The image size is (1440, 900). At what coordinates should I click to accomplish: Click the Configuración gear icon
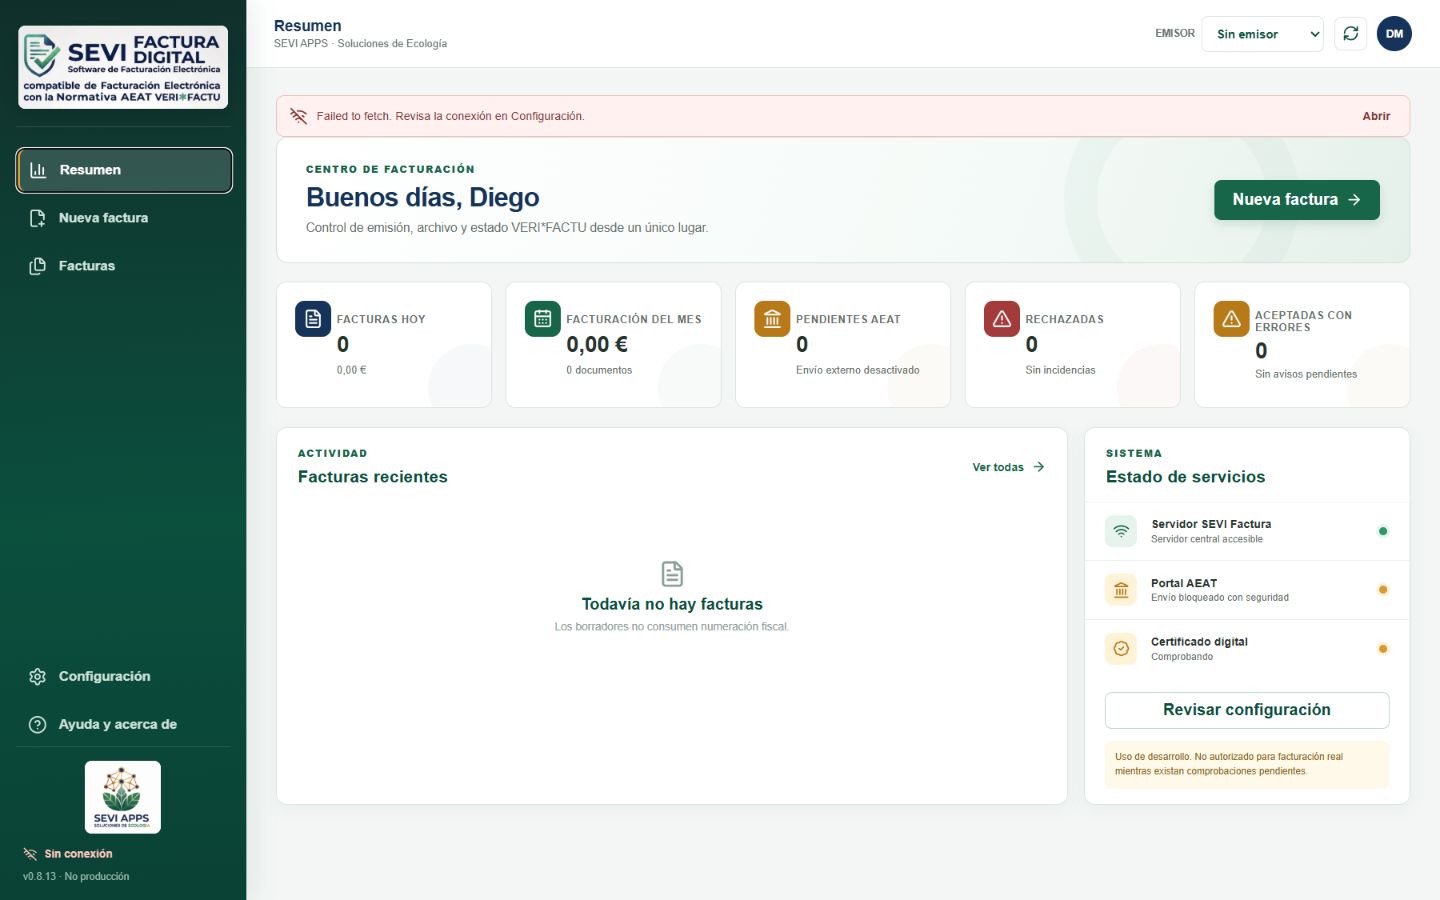(38, 677)
